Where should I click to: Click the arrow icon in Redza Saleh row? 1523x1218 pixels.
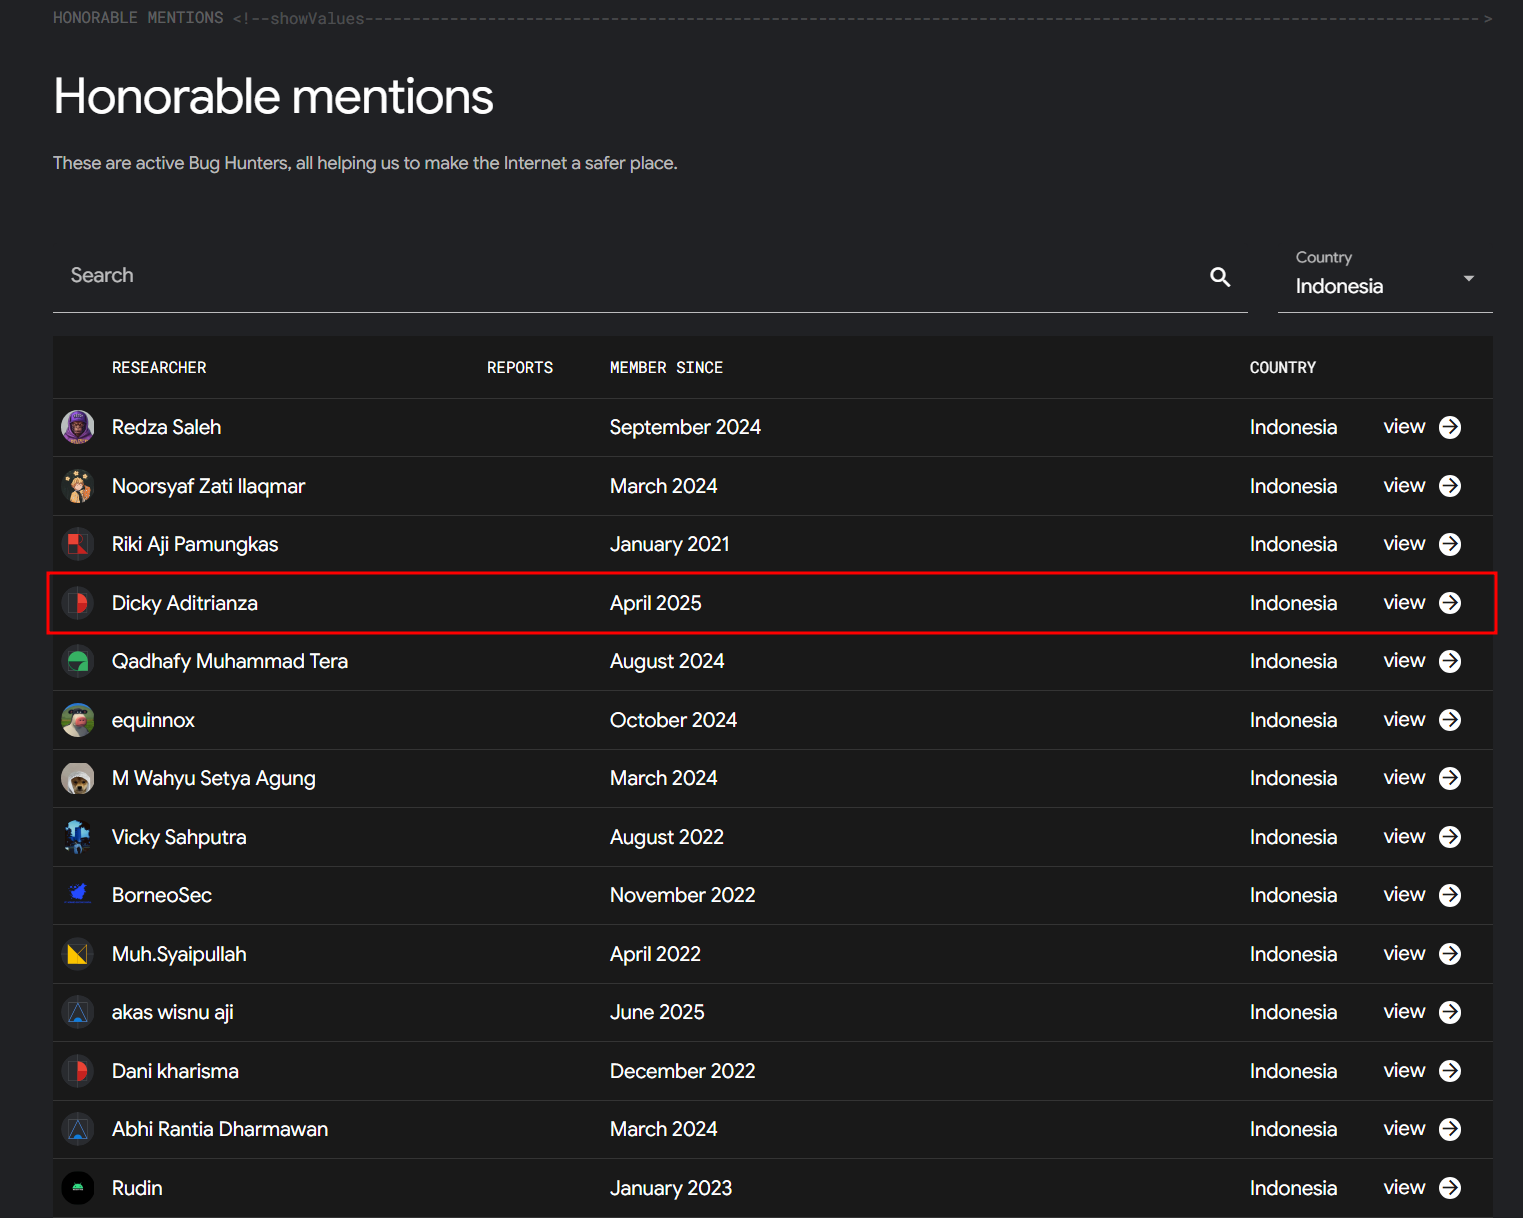(1450, 427)
